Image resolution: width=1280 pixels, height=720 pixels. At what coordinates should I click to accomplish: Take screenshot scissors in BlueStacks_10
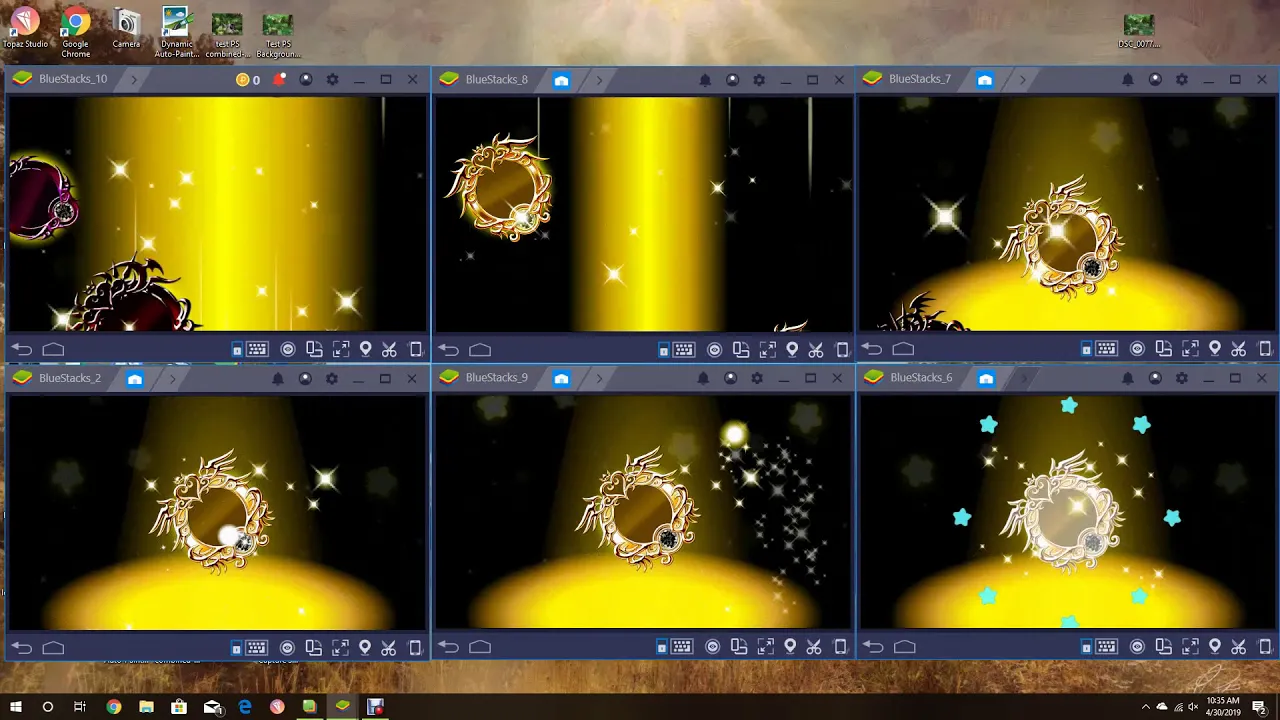pos(390,349)
